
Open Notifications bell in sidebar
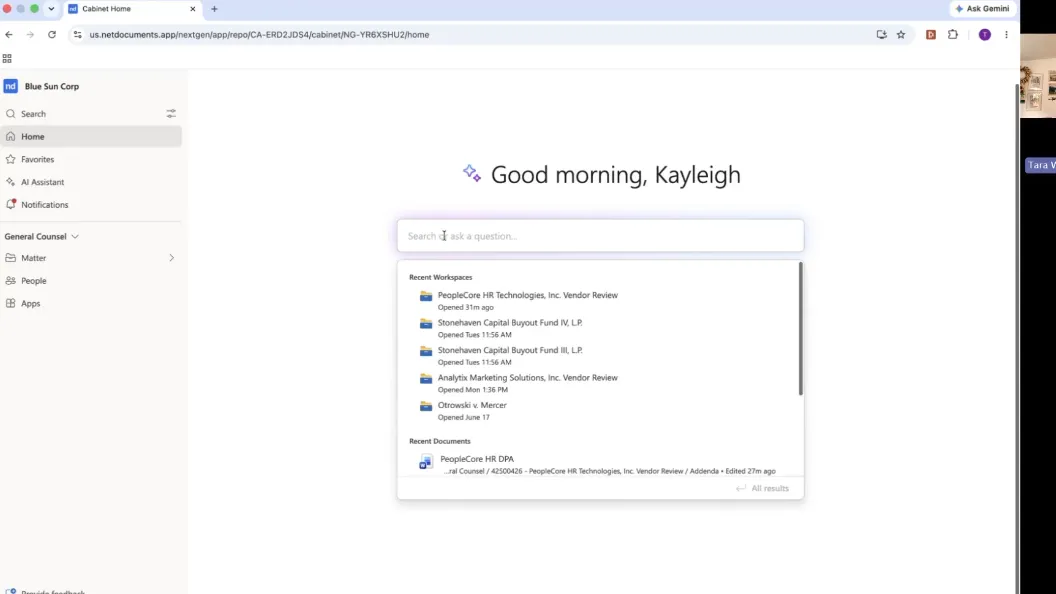[x=11, y=204]
